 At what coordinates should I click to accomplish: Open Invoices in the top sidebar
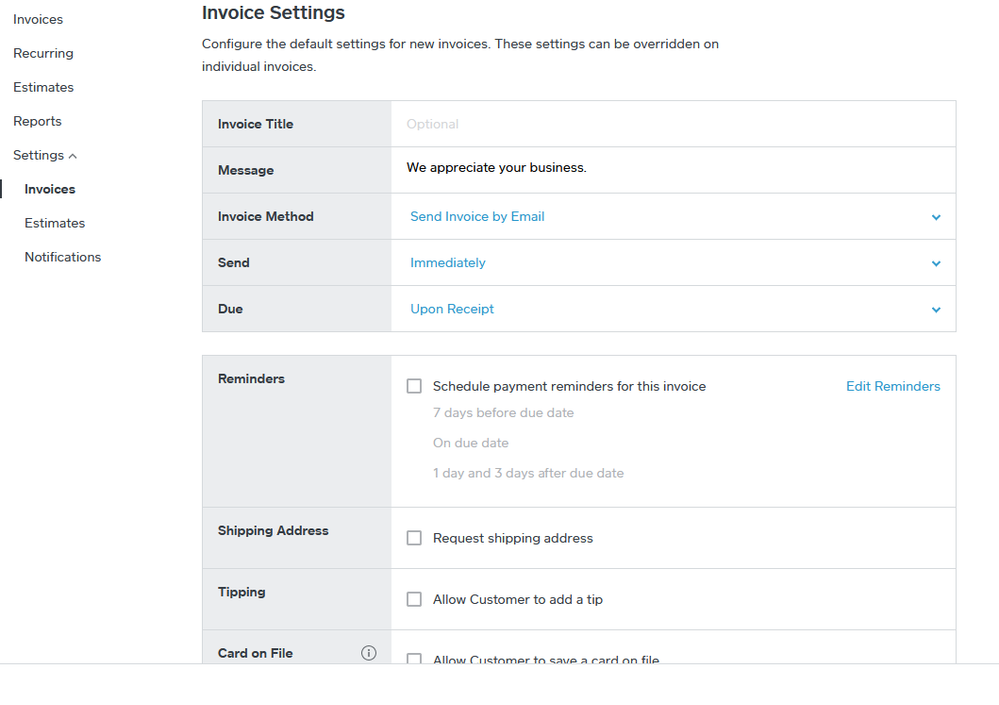click(x=38, y=19)
